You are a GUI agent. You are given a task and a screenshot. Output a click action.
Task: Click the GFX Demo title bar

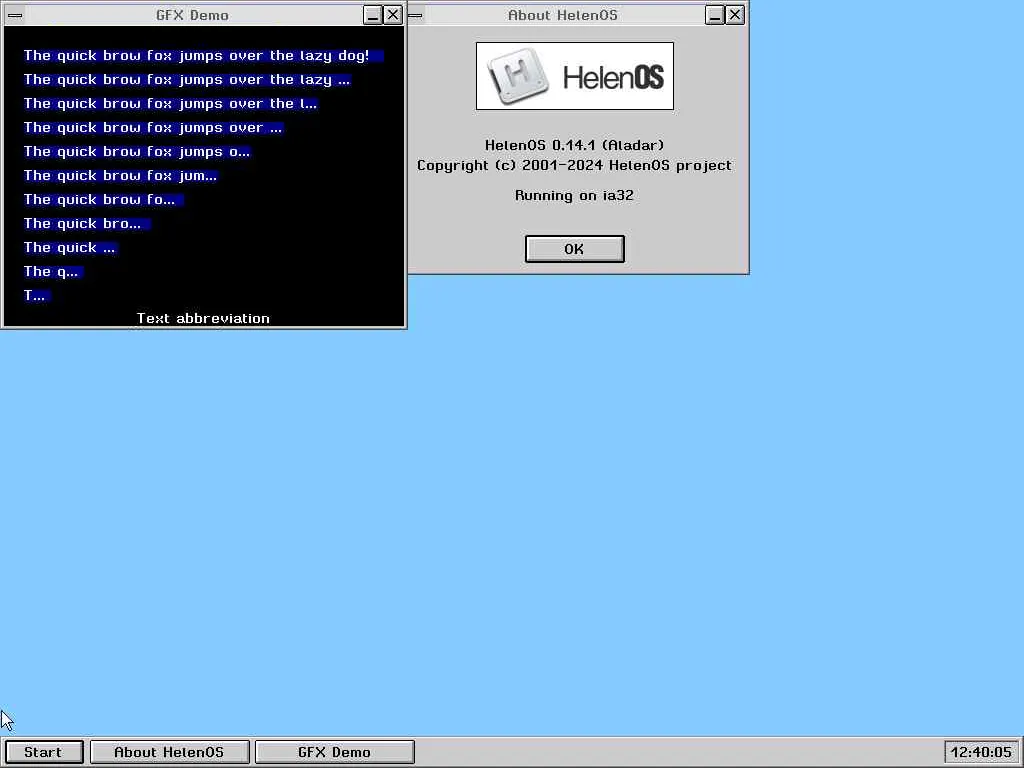click(x=193, y=15)
